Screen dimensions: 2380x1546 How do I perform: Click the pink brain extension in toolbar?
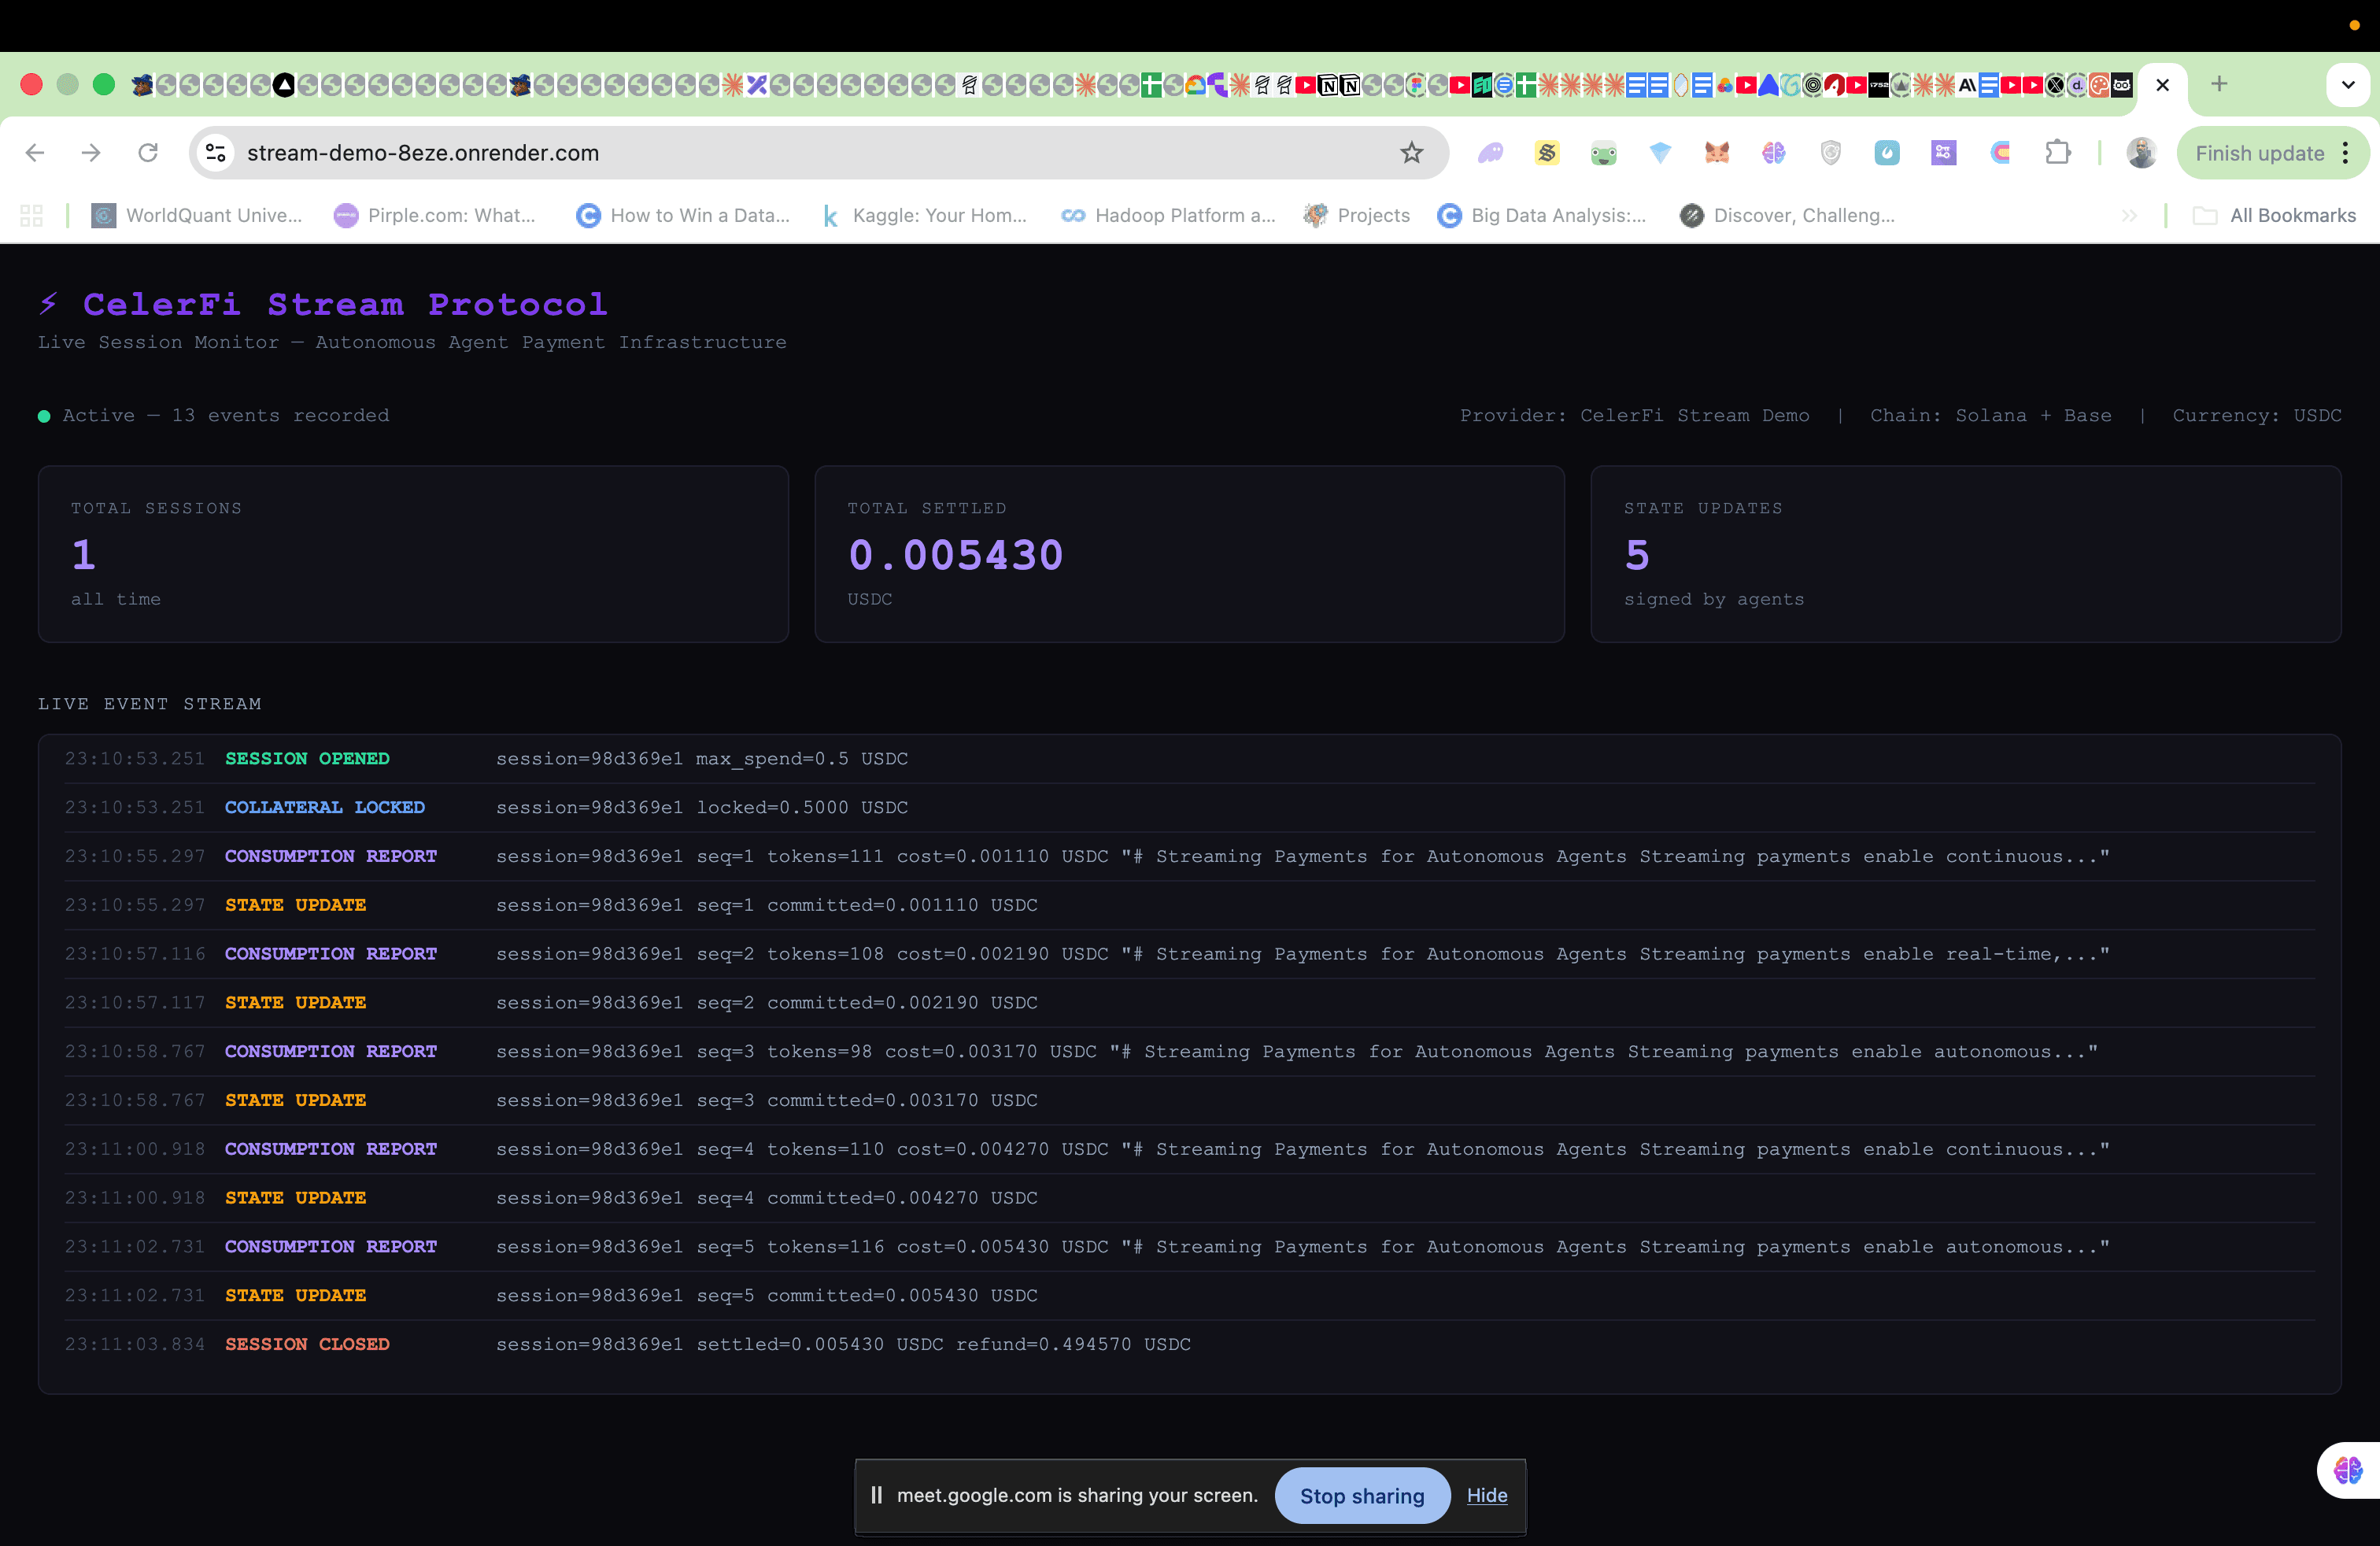pos(1774,152)
